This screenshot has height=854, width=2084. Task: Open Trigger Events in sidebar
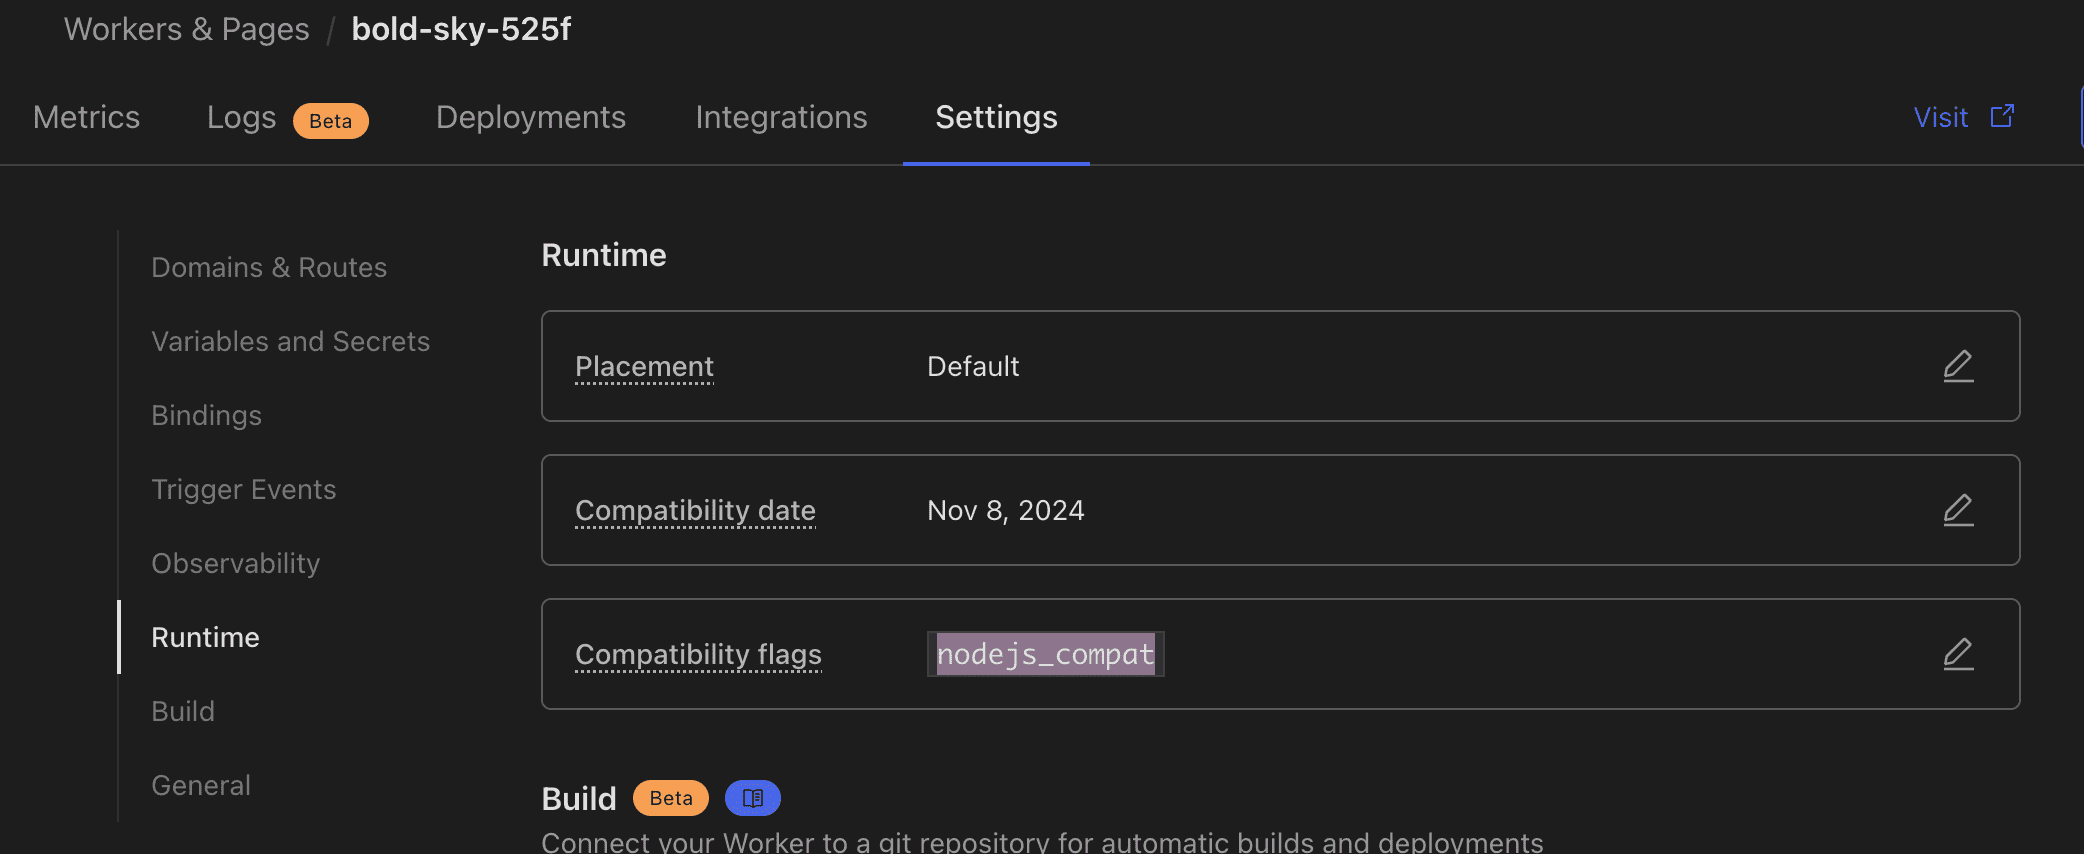pyautogui.click(x=243, y=489)
